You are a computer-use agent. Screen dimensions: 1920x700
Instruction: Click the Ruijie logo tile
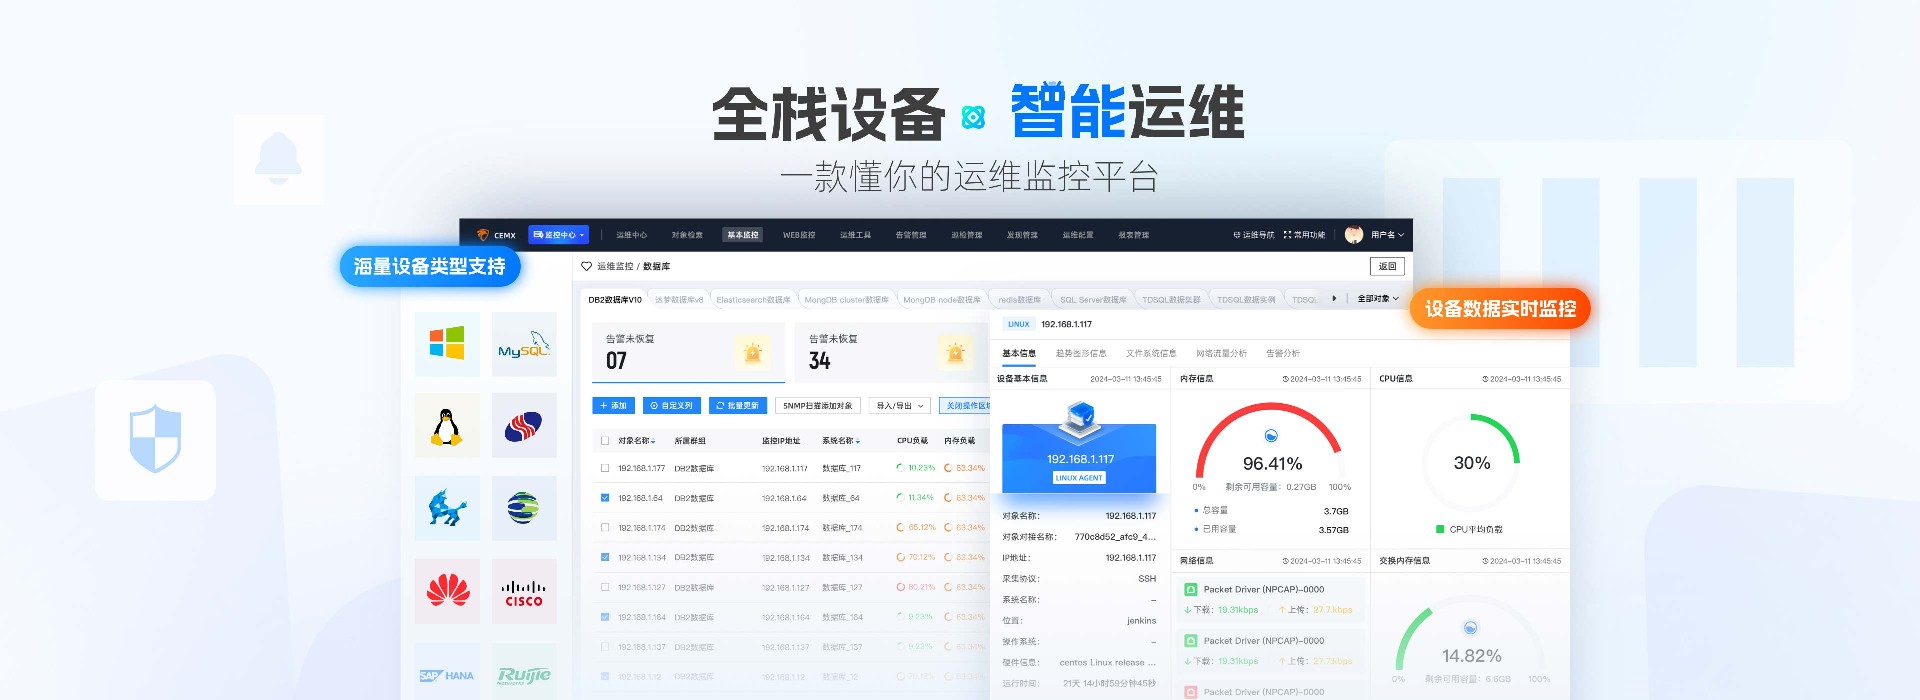[524, 672]
